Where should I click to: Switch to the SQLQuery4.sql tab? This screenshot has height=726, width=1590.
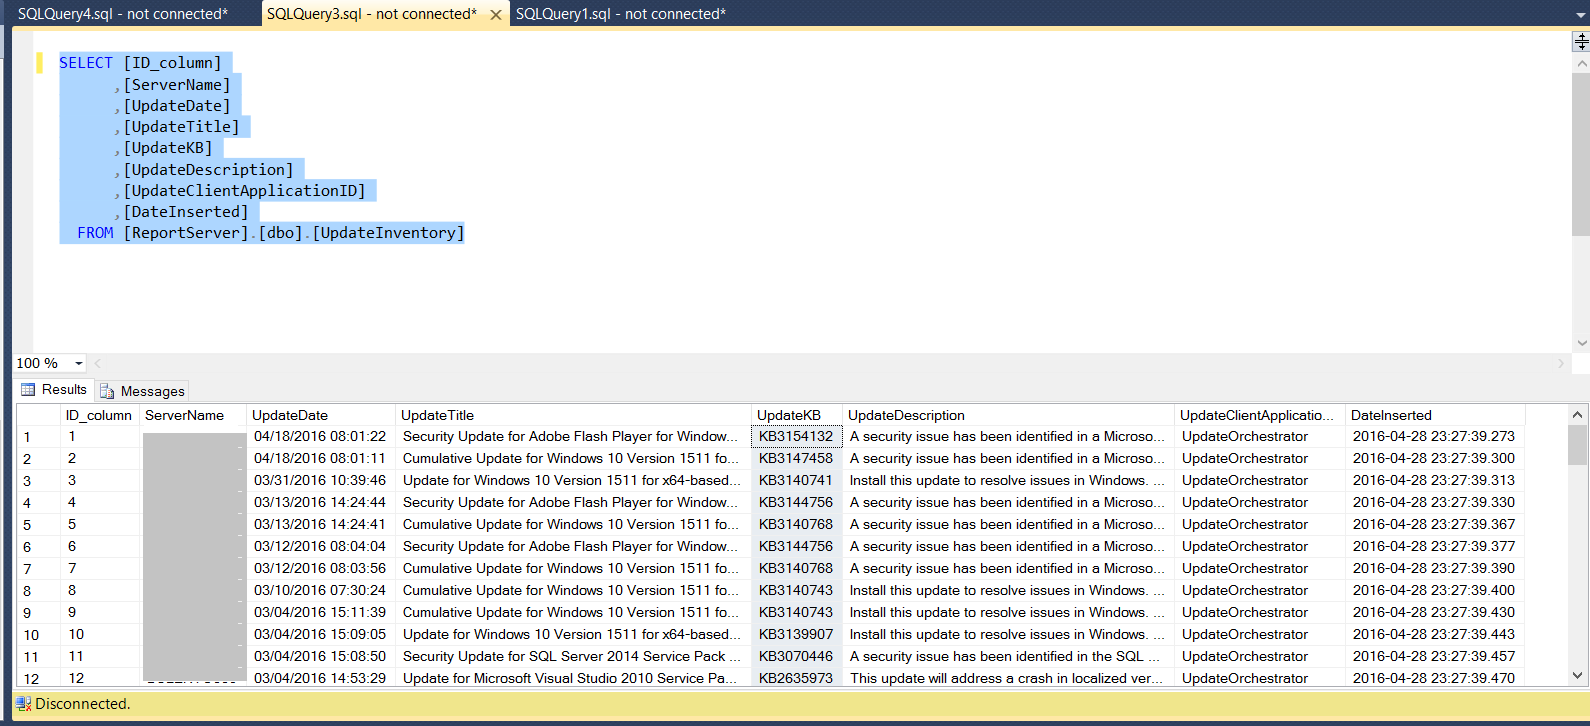coord(123,14)
